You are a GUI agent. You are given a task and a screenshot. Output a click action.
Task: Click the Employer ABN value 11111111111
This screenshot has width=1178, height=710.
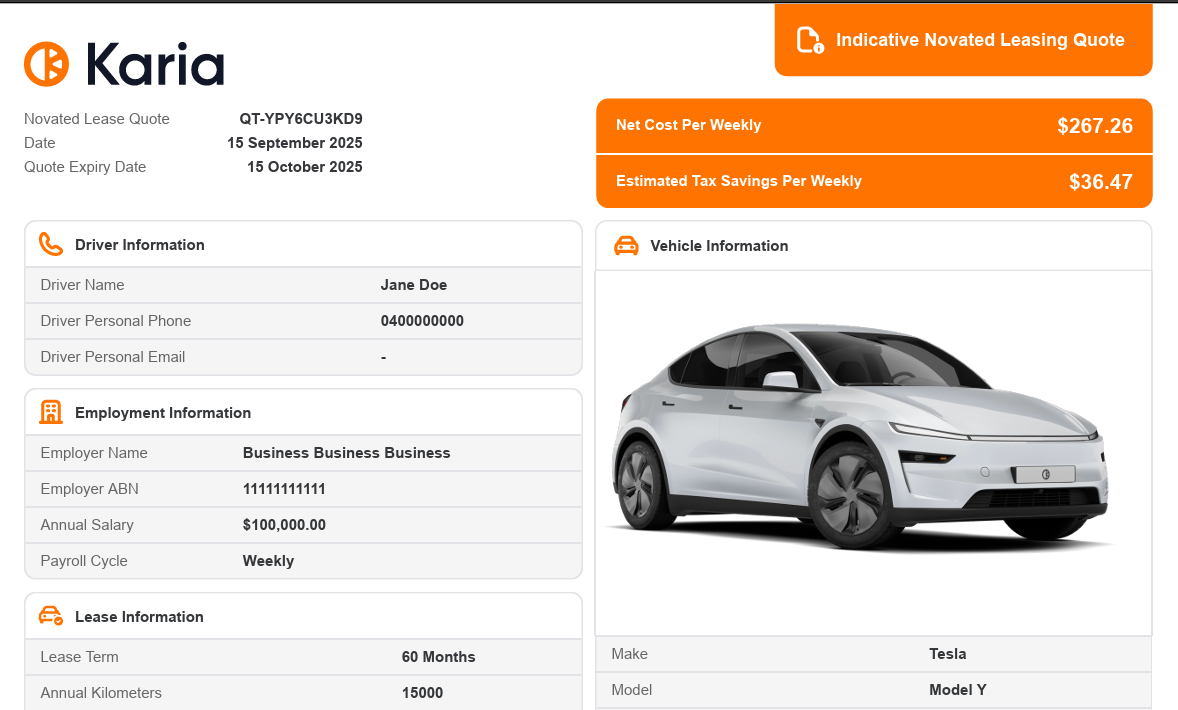point(284,489)
